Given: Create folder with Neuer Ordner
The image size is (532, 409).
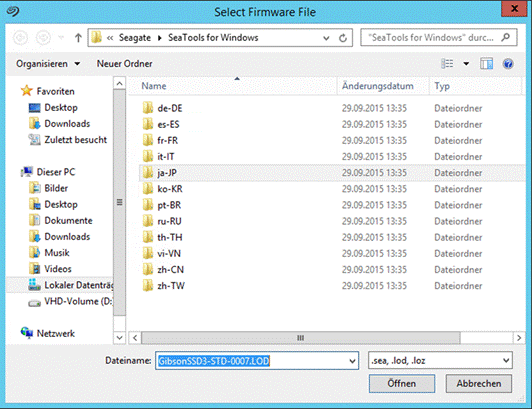Looking at the screenshot, I should (x=125, y=64).
